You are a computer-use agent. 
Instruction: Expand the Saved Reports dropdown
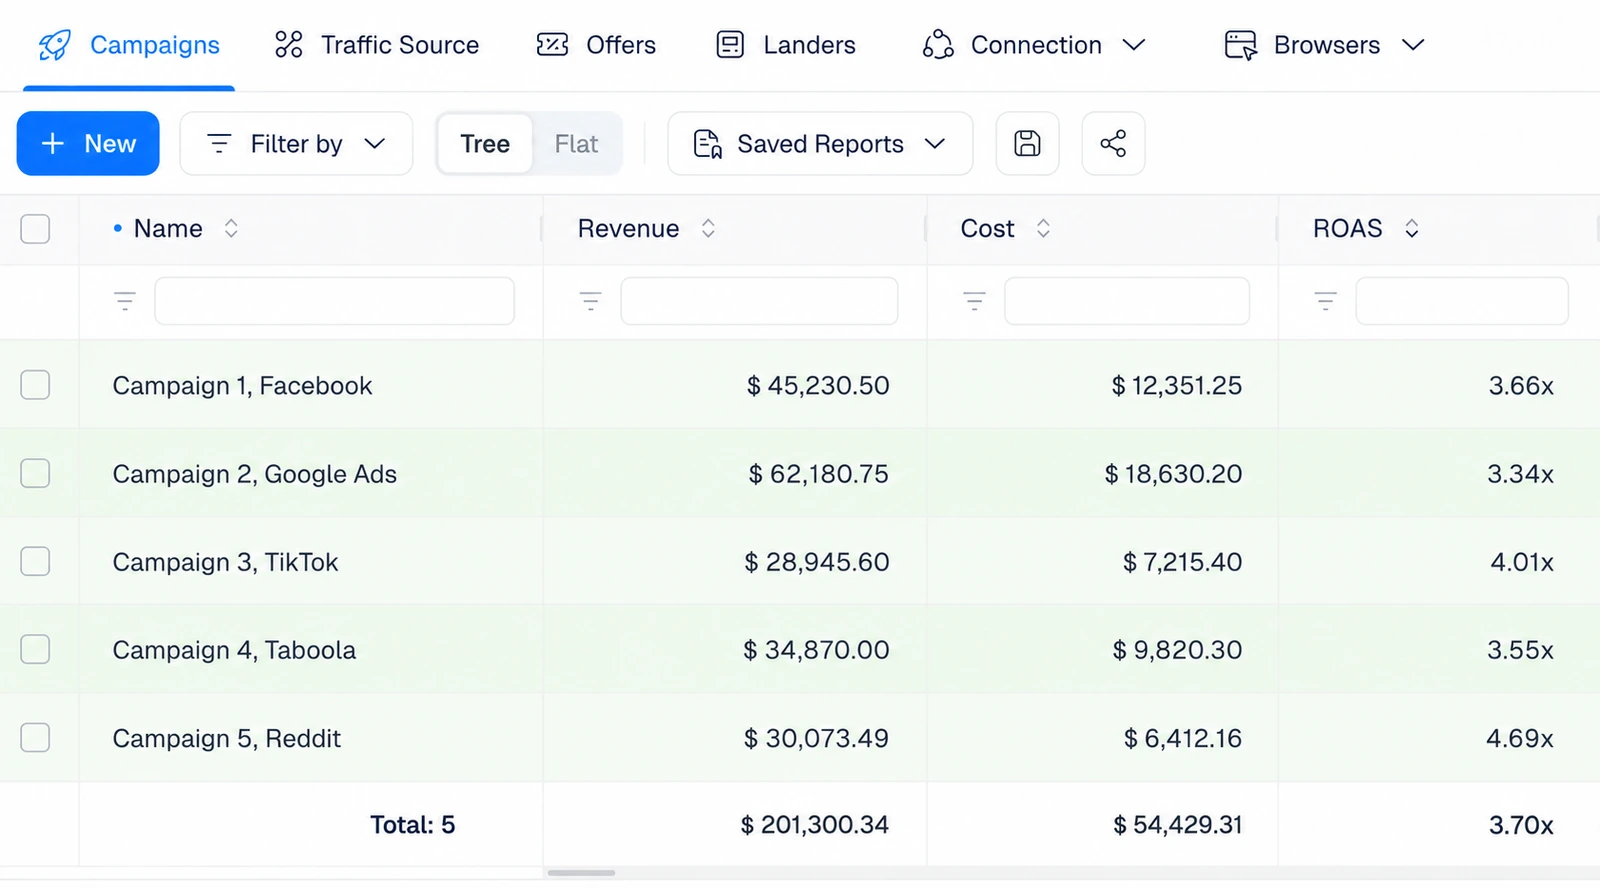pos(820,144)
